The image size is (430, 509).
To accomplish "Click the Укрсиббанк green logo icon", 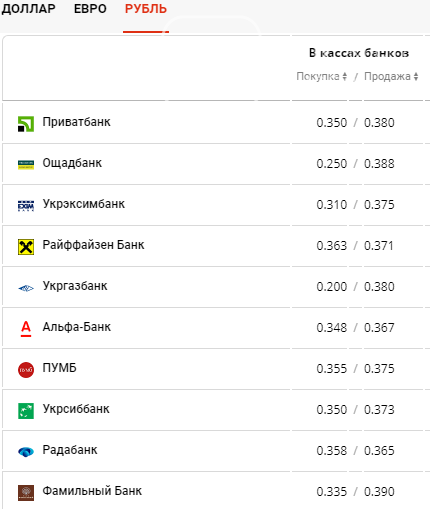I will [x=26, y=411].
